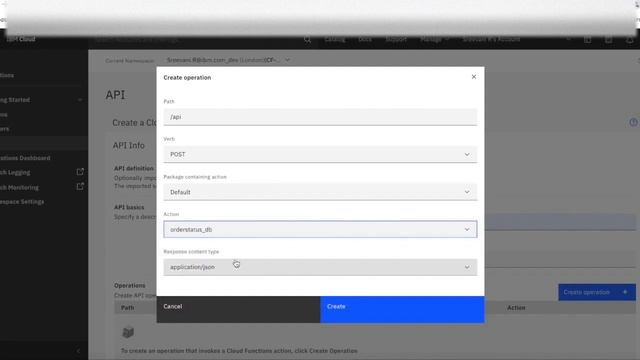Open the Verb dropdown showing POST
This screenshot has width=640, height=360.
click(320, 154)
